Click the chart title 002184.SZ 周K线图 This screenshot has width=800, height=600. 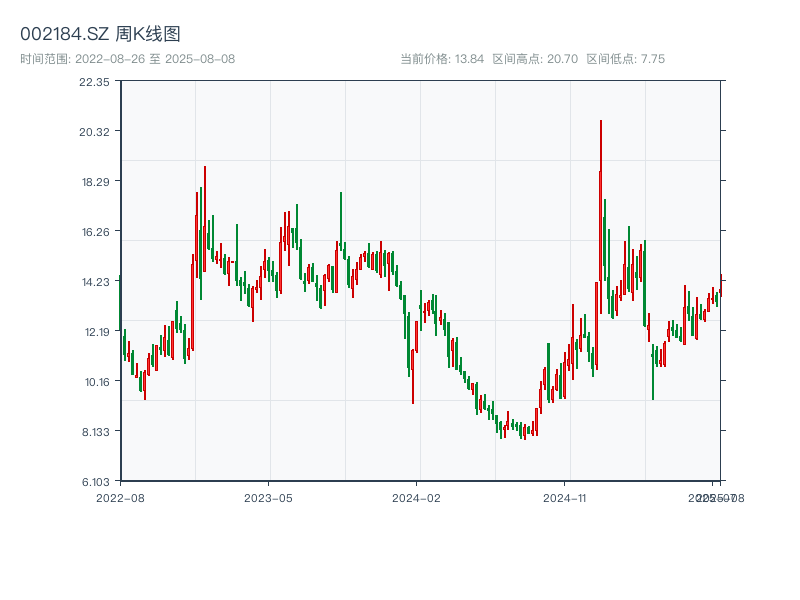(101, 34)
